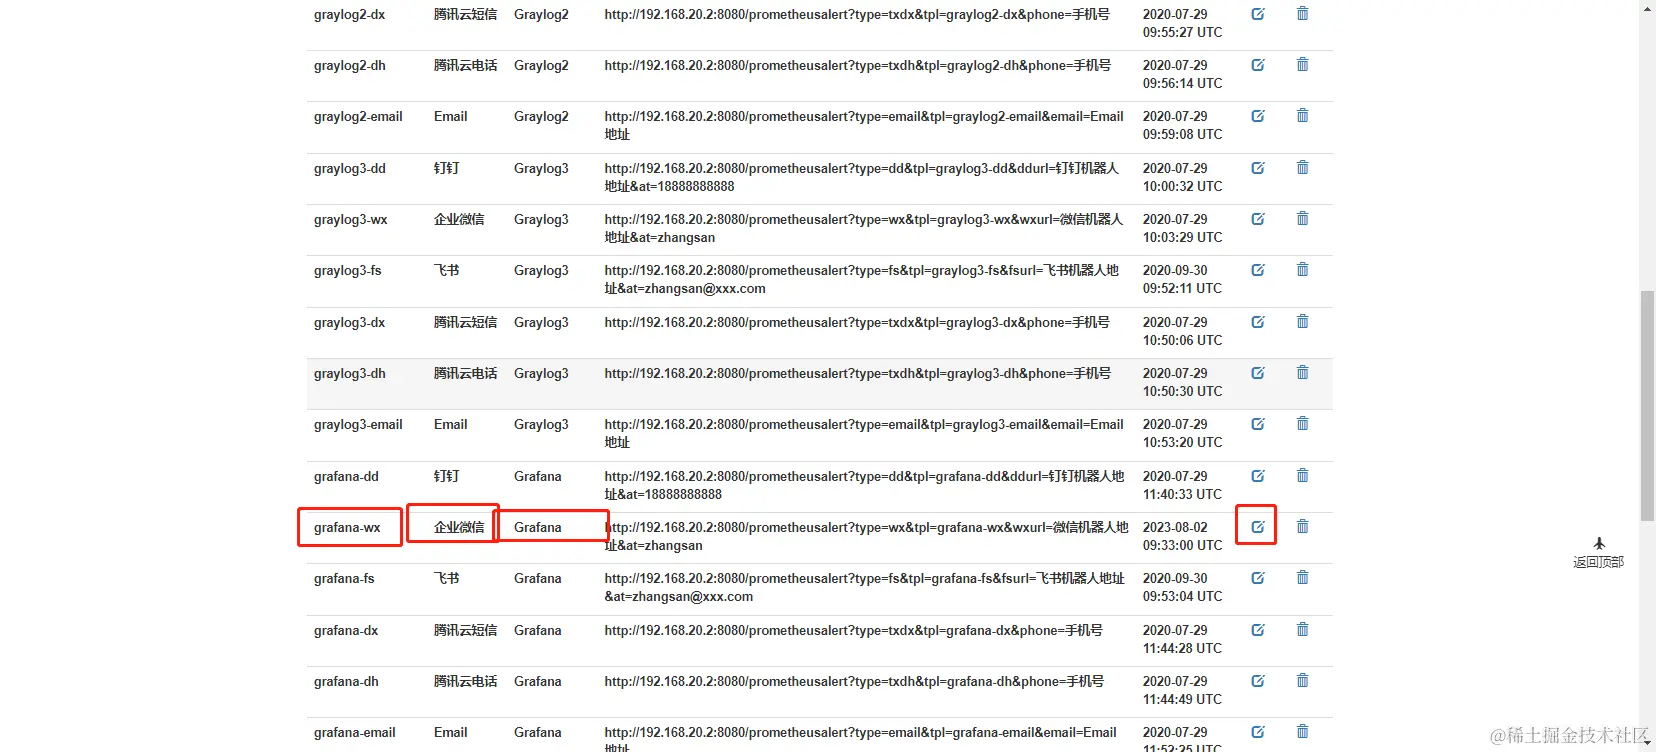The width and height of the screenshot is (1656, 752).
Task: Select the graylog3-dd name cell
Action: 350,168
